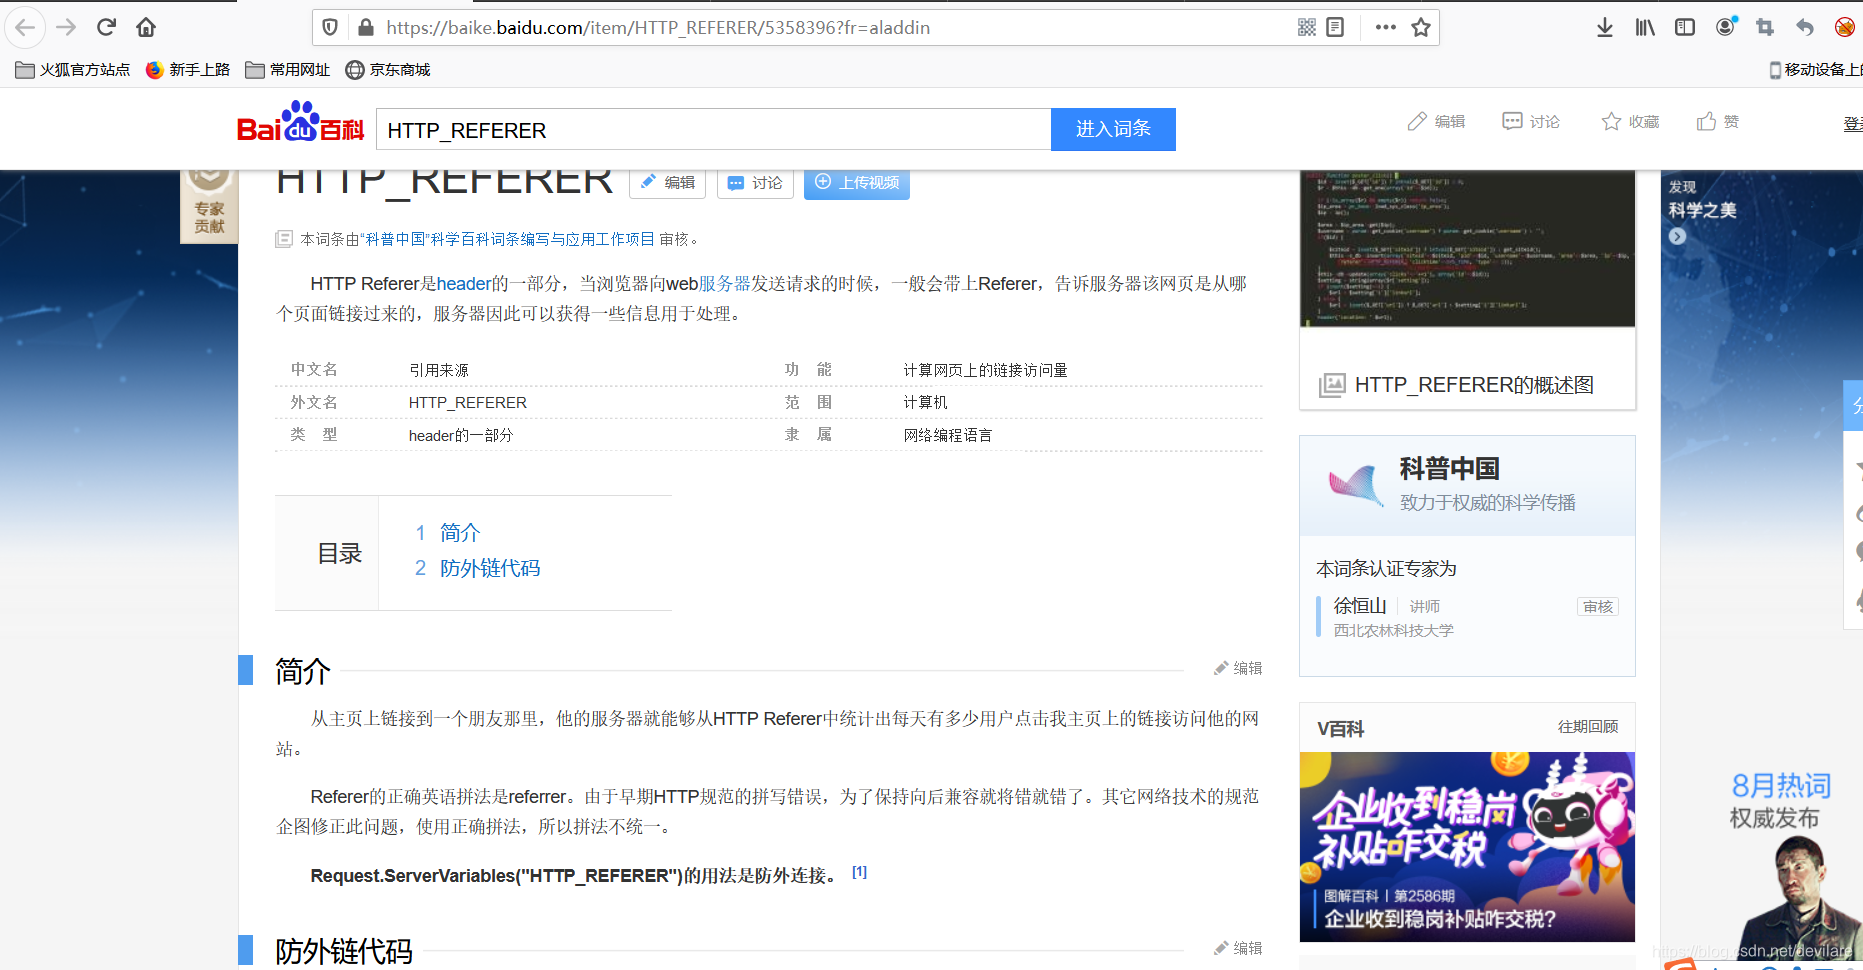The image size is (1863, 970).
Task: Click the Firefox account icon
Action: point(1724,27)
